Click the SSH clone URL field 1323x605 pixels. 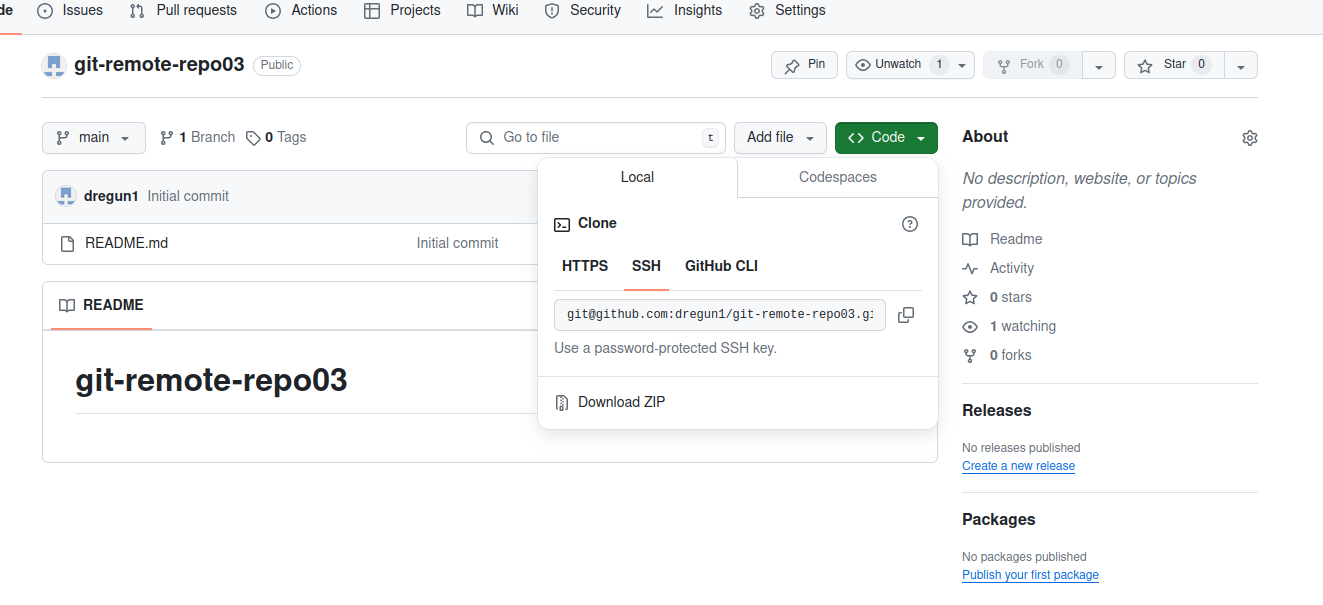720,315
